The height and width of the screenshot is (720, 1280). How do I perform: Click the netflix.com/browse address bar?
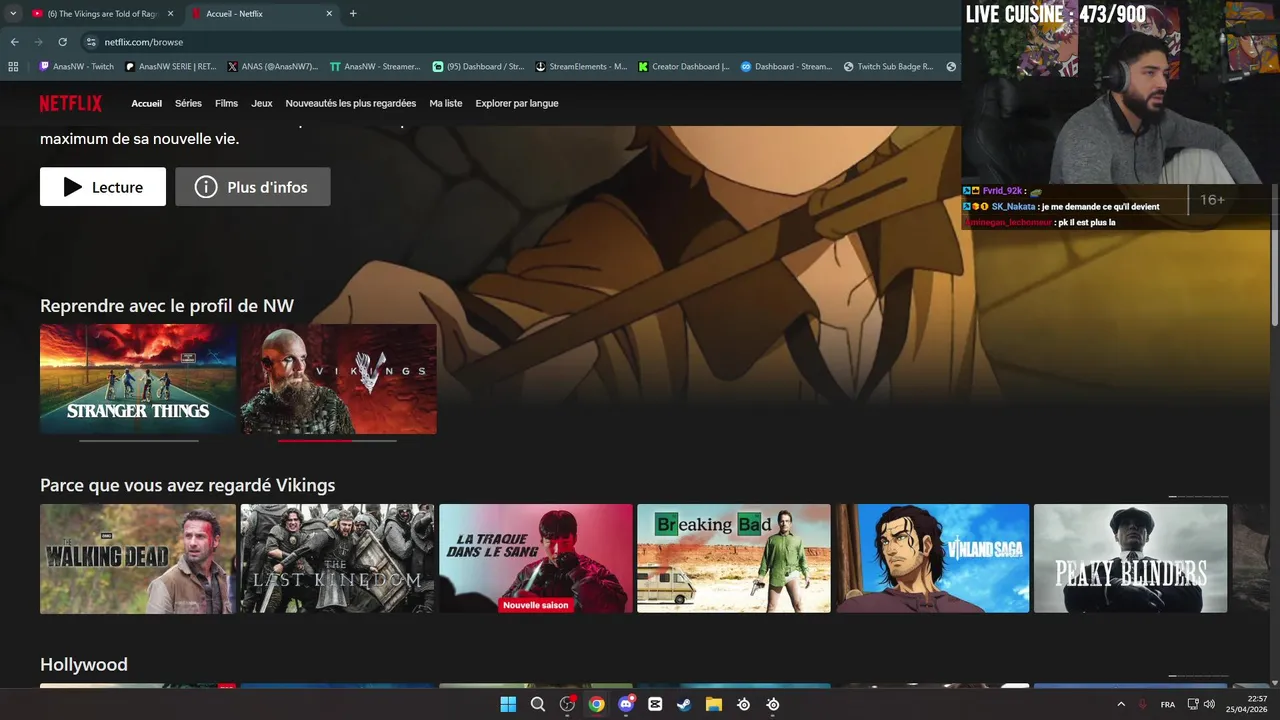tap(520, 42)
